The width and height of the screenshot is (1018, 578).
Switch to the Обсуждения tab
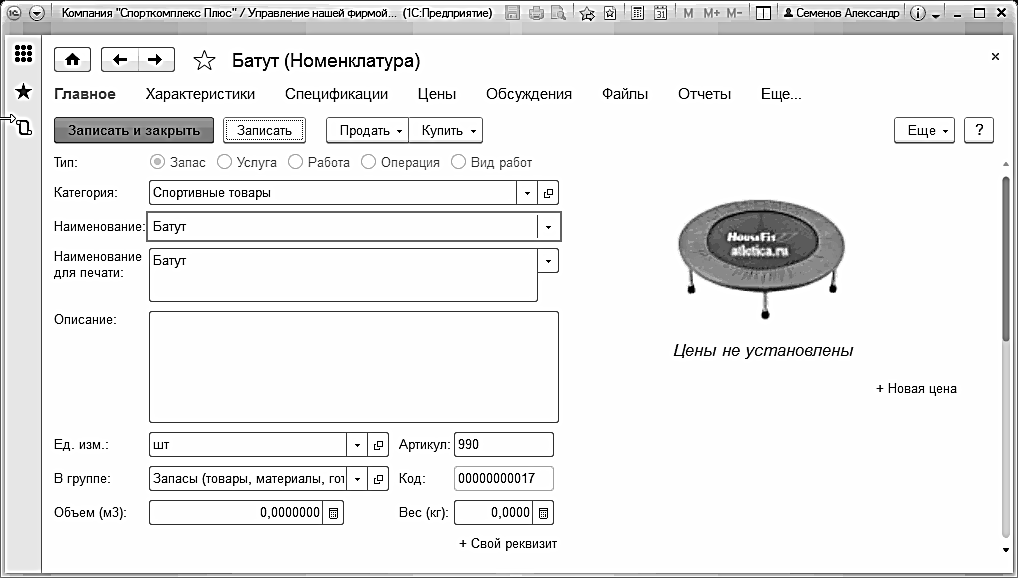pos(529,94)
